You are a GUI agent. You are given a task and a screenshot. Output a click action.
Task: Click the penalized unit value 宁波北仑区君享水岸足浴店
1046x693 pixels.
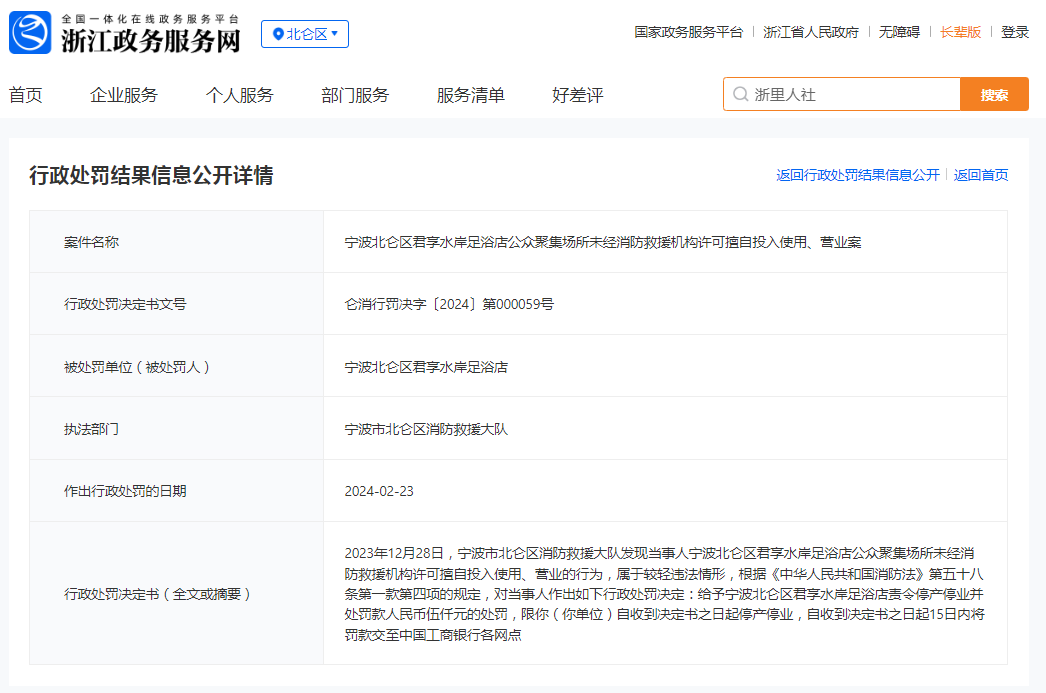[x=426, y=367]
